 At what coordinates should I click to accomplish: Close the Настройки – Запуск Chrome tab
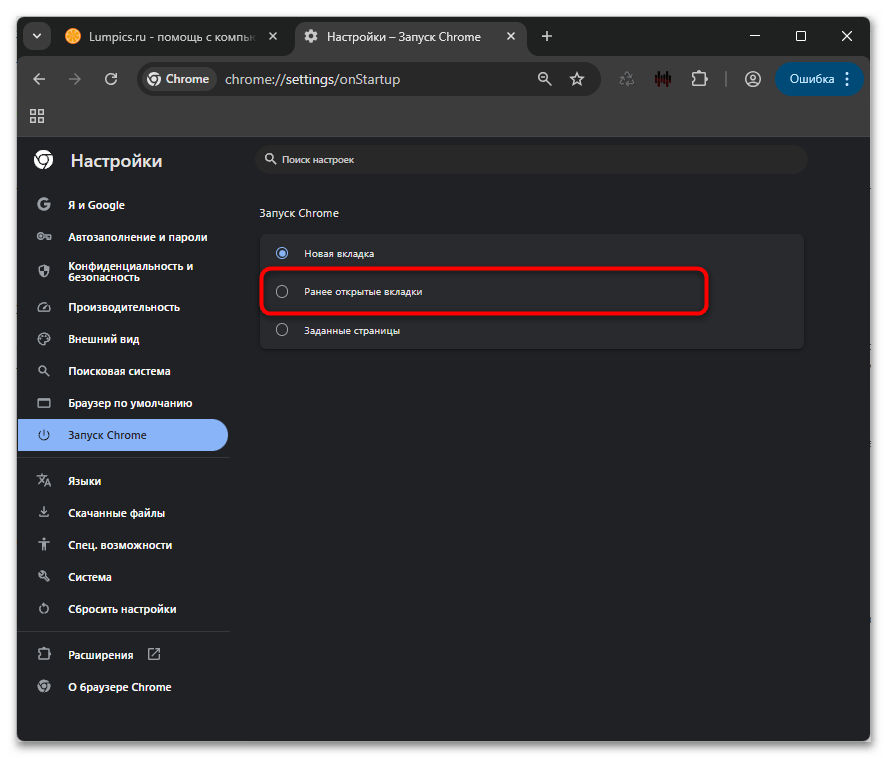coord(511,36)
